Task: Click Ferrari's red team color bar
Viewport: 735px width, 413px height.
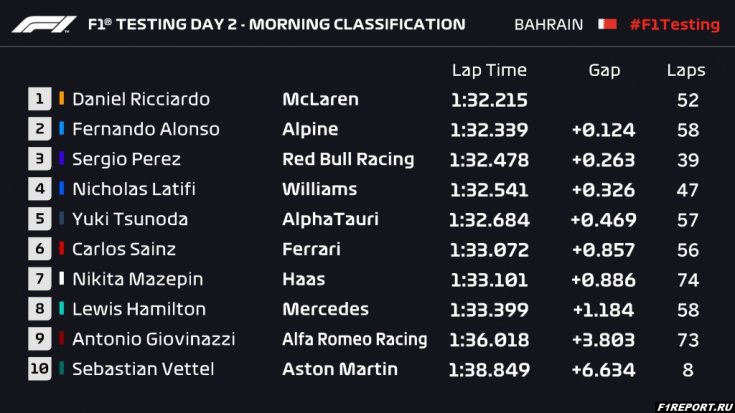Action: (62, 249)
